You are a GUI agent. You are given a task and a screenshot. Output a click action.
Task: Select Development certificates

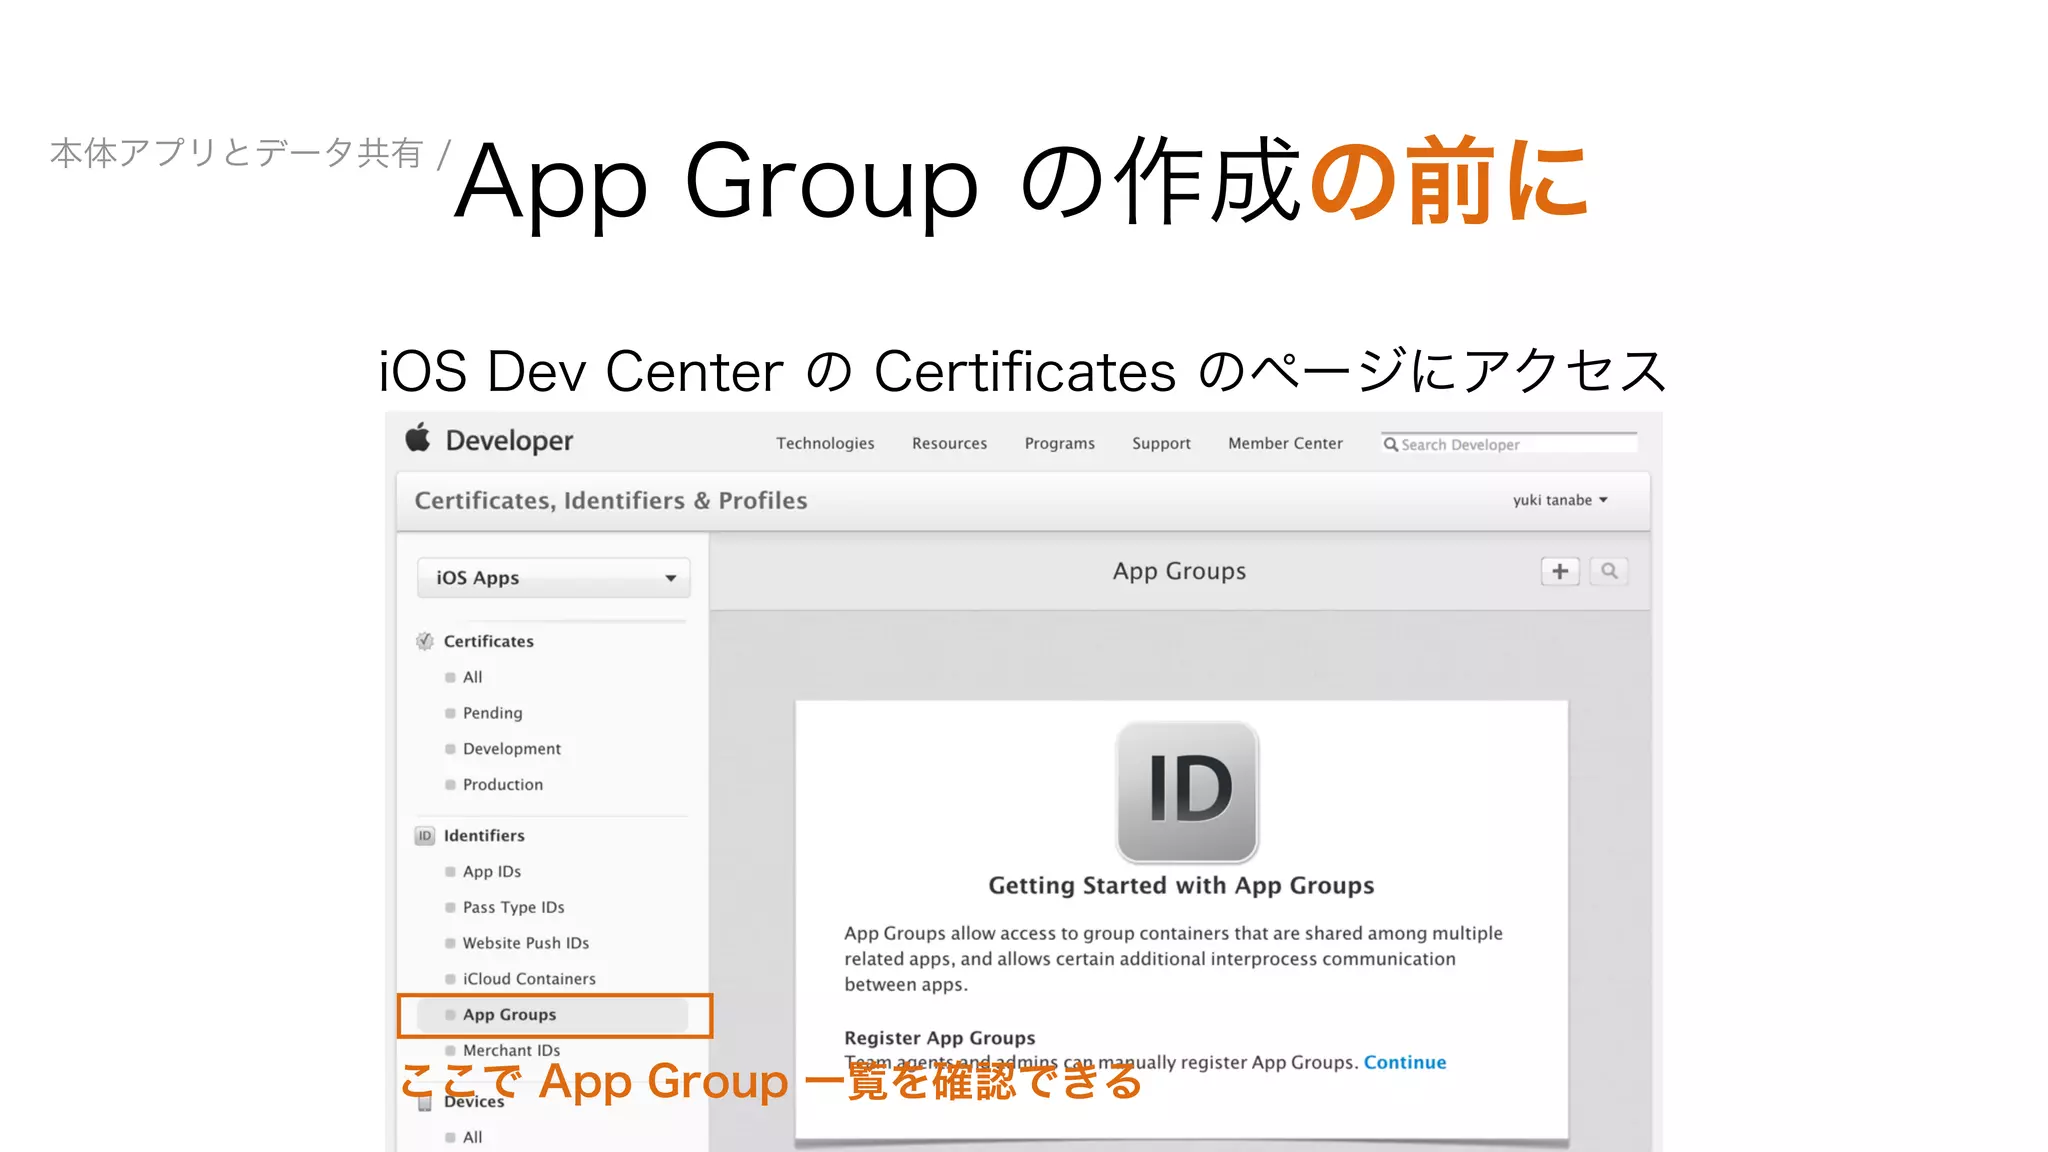(x=512, y=749)
